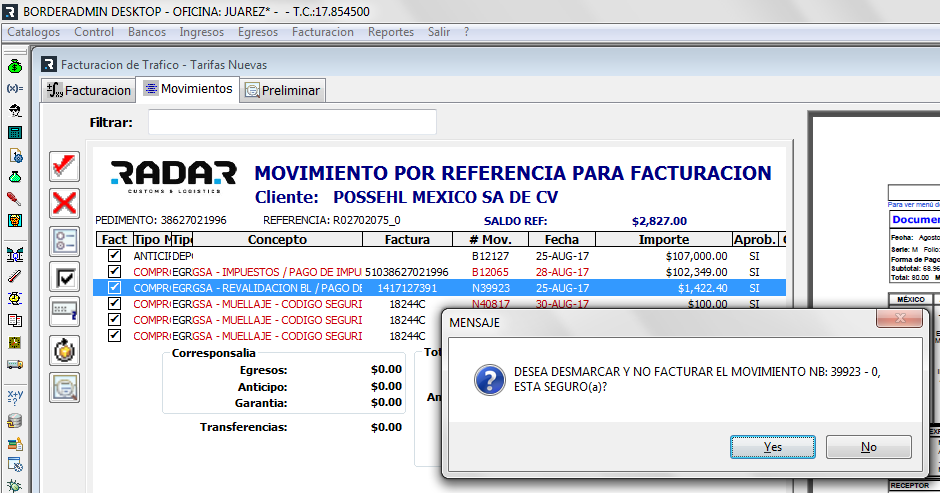
Task: Click the Factura column header
Action: click(x=407, y=239)
